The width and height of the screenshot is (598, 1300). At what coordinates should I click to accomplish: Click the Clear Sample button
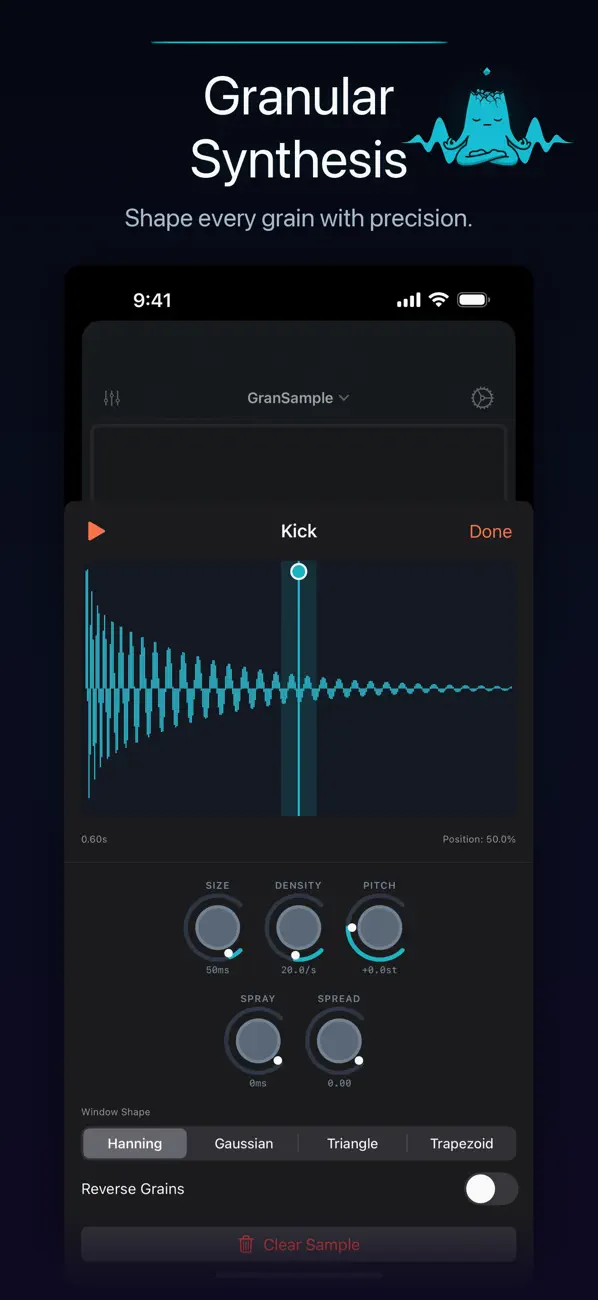[298, 1245]
